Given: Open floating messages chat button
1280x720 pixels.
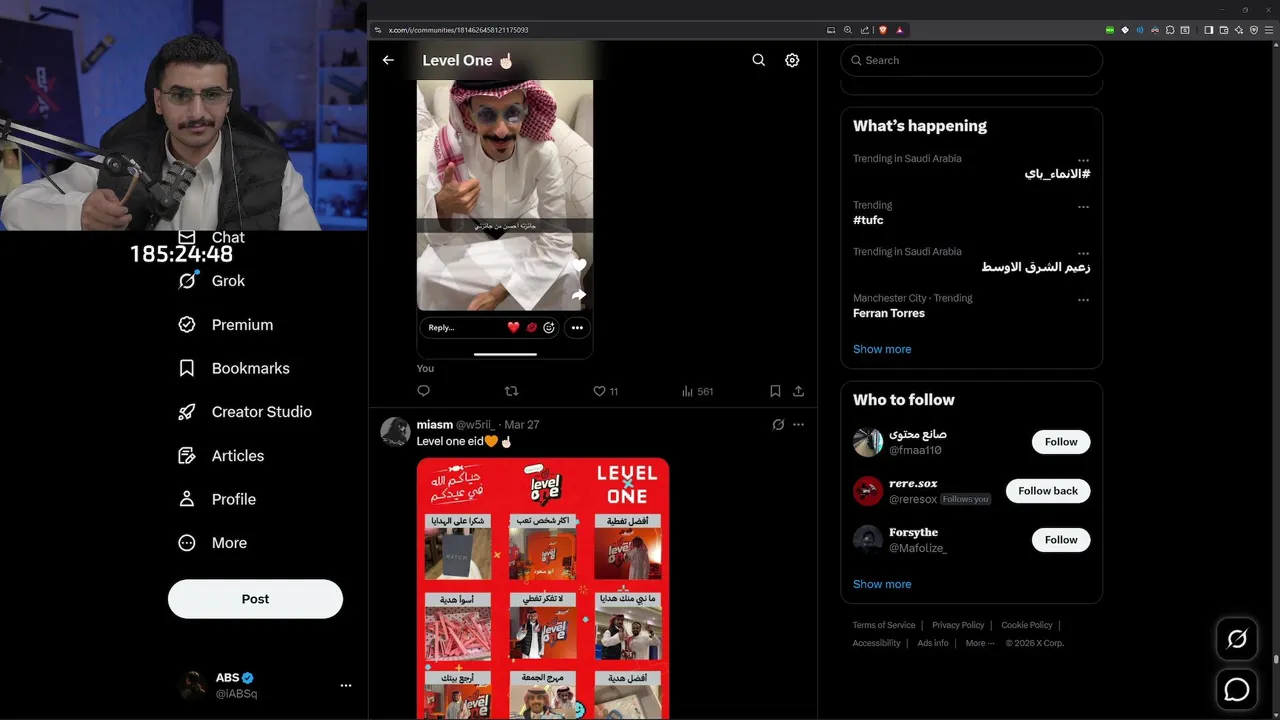Looking at the screenshot, I should click(1237, 690).
